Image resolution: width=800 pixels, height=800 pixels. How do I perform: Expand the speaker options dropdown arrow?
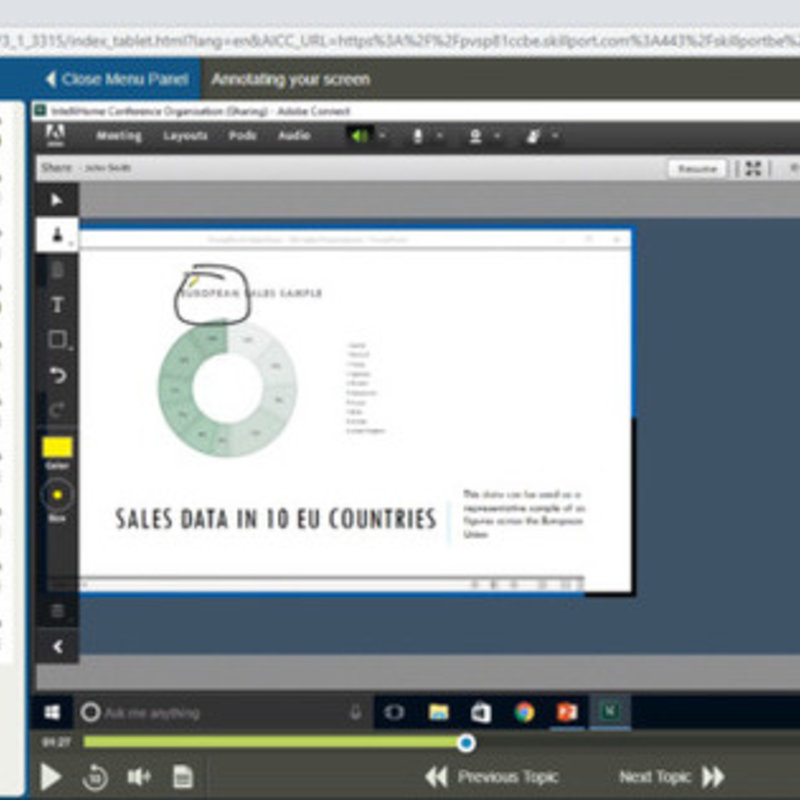point(380,136)
